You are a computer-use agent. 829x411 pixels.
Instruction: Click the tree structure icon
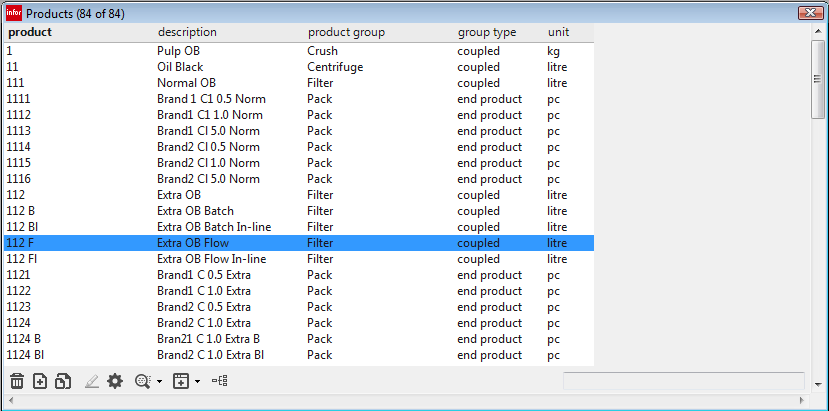220,381
